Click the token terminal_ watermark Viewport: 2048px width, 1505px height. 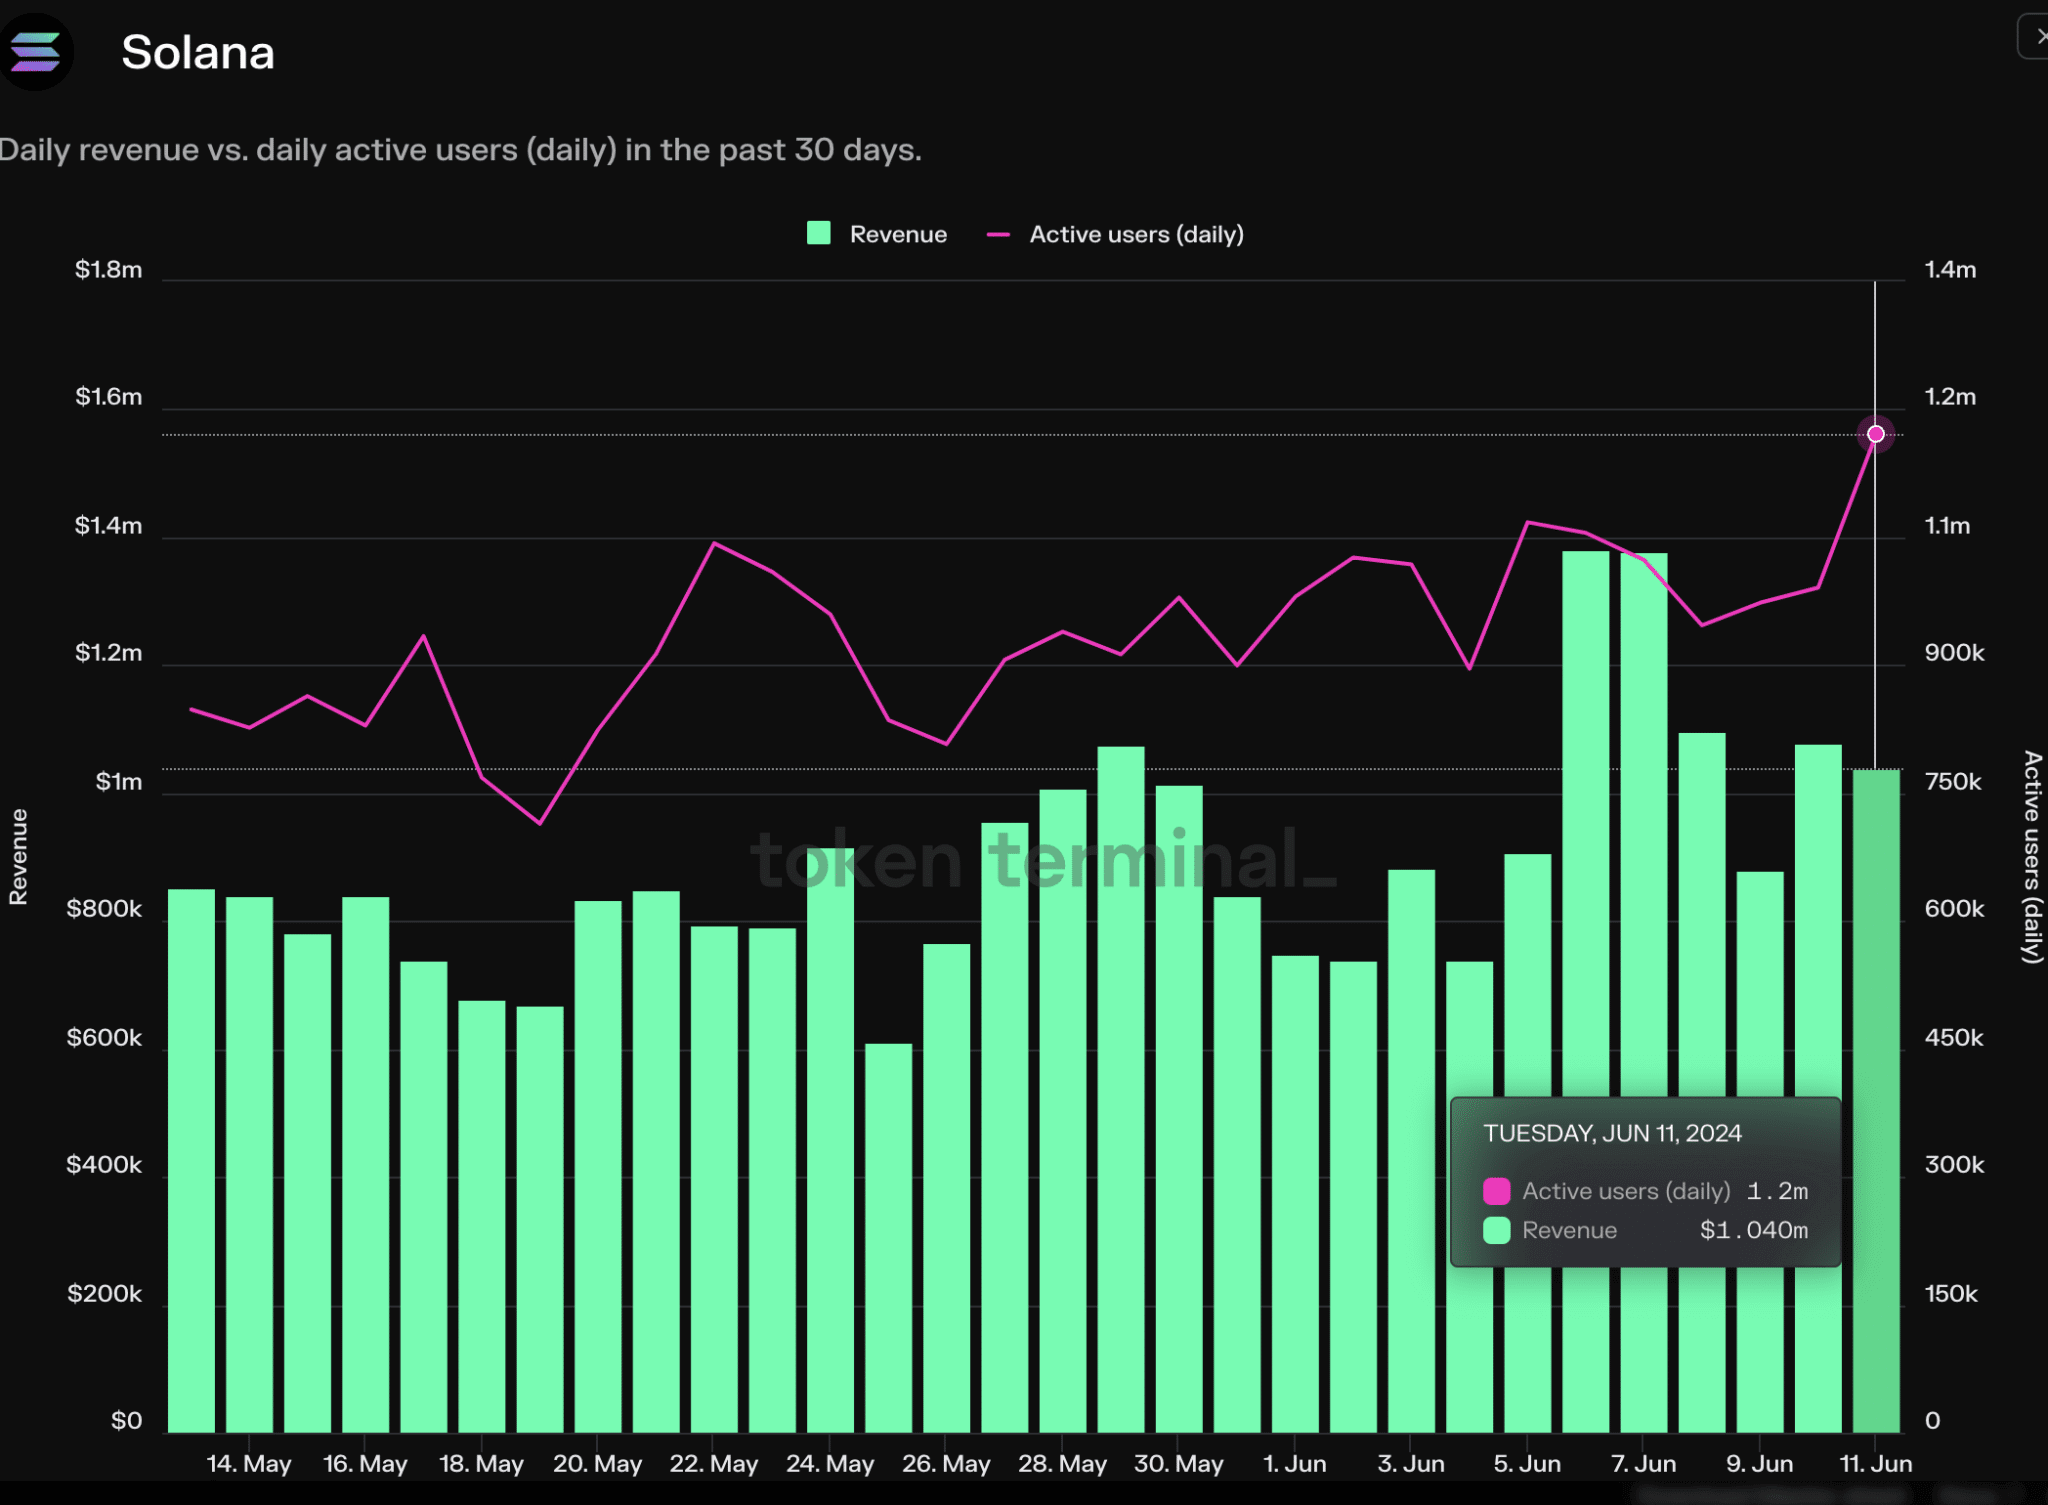[x=1042, y=860]
